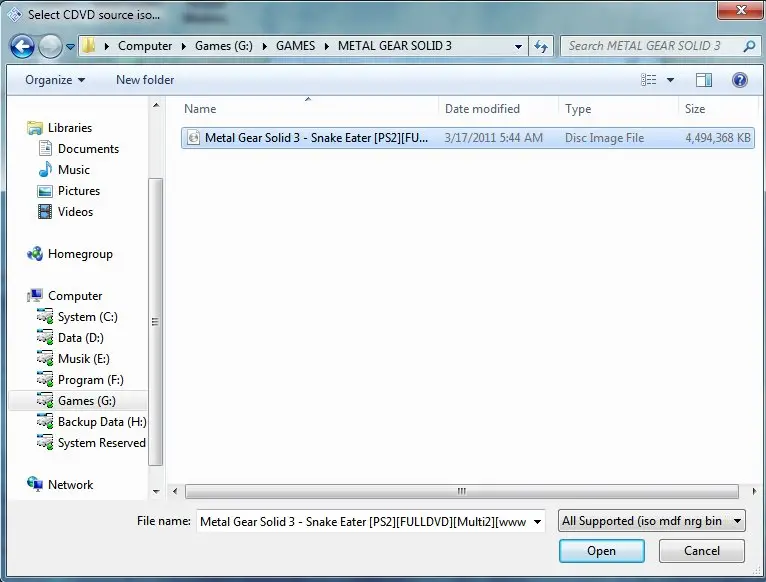Open Games (G:) drive in sidebar

[x=86, y=401]
